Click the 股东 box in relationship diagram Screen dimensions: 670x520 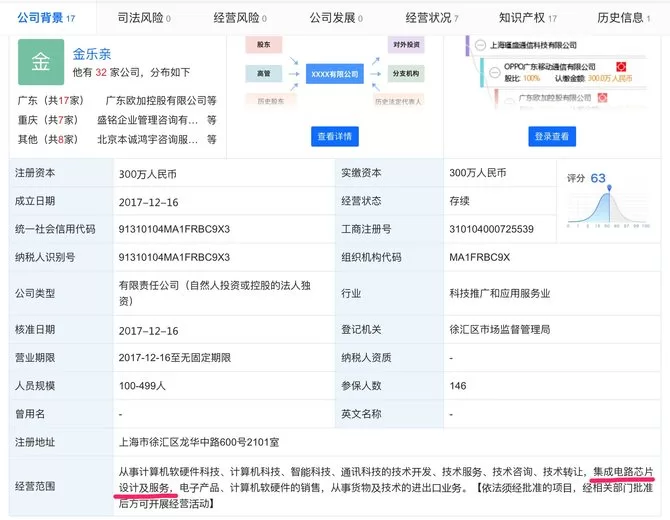pos(264,46)
